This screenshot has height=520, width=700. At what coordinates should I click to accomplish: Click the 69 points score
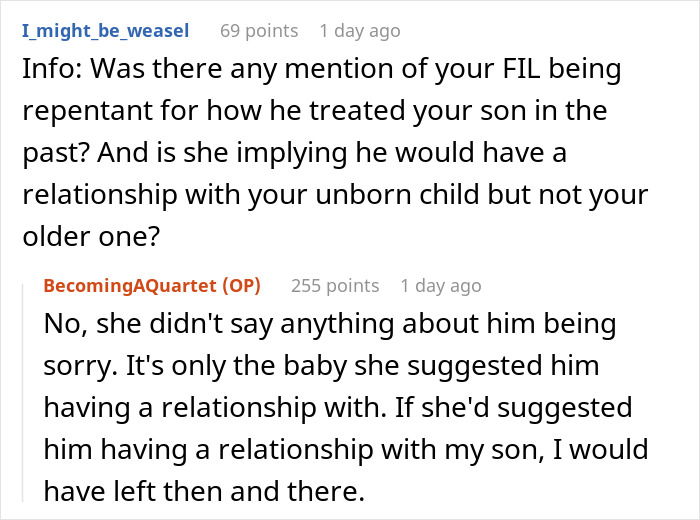pyautogui.click(x=259, y=31)
